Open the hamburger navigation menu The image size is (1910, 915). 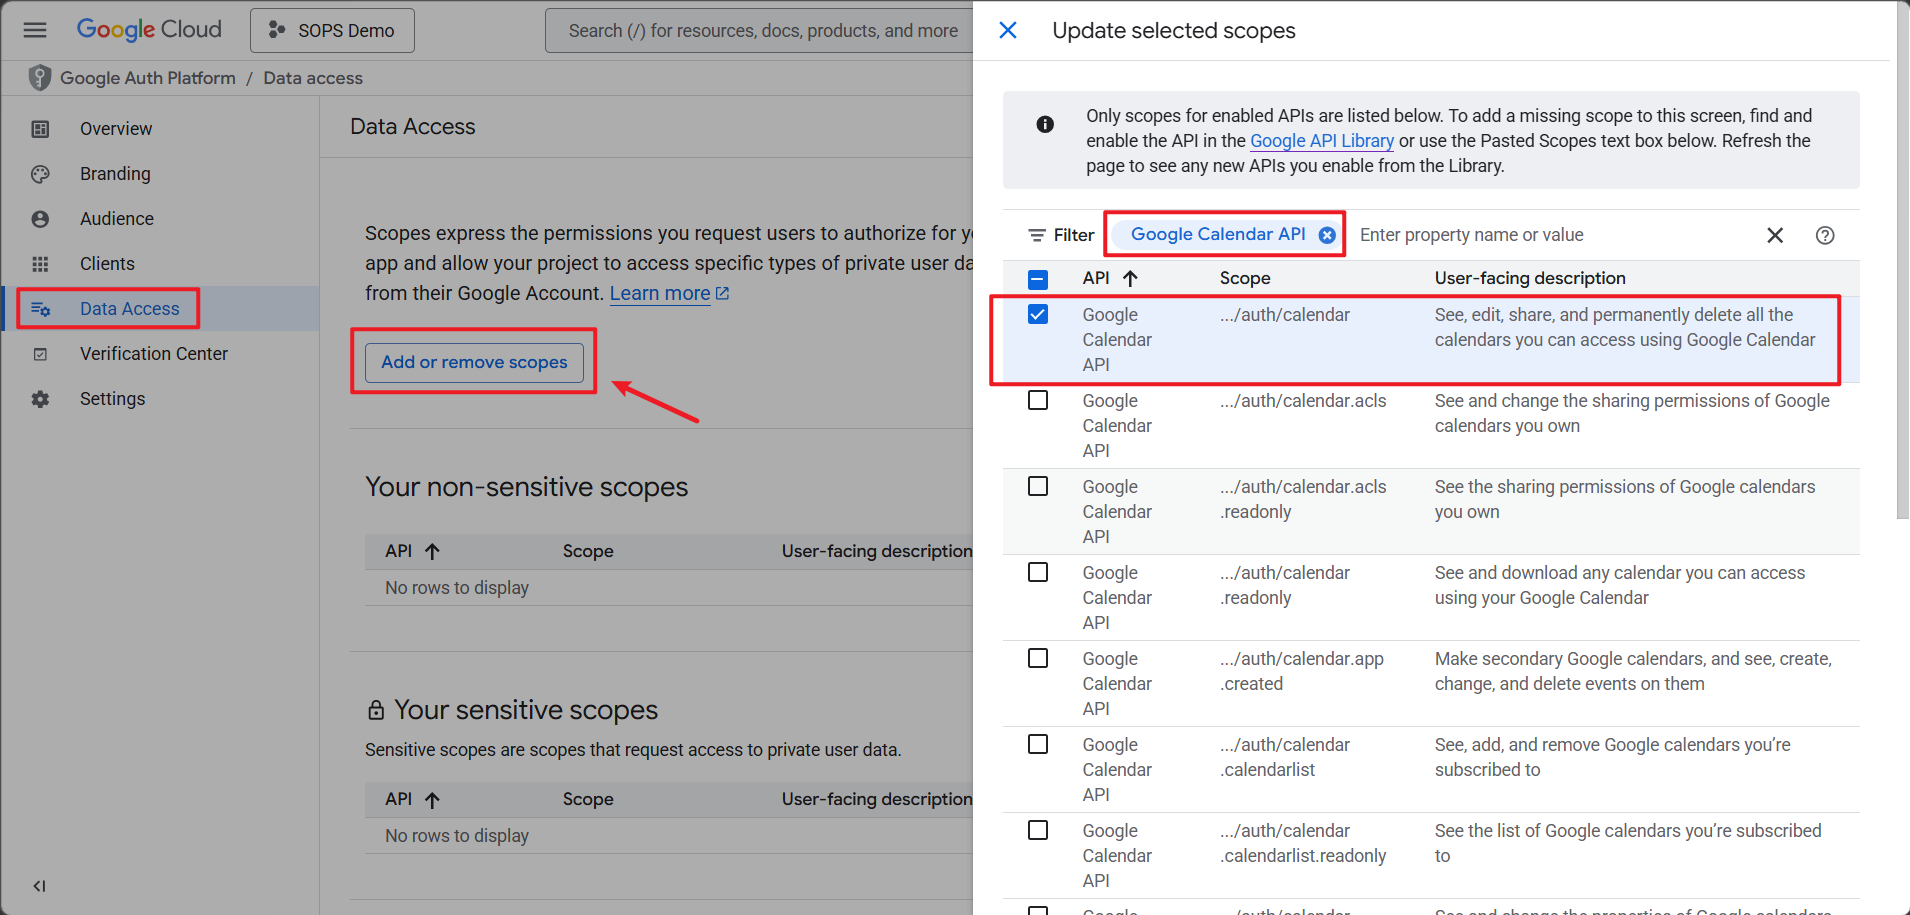coord(35,30)
